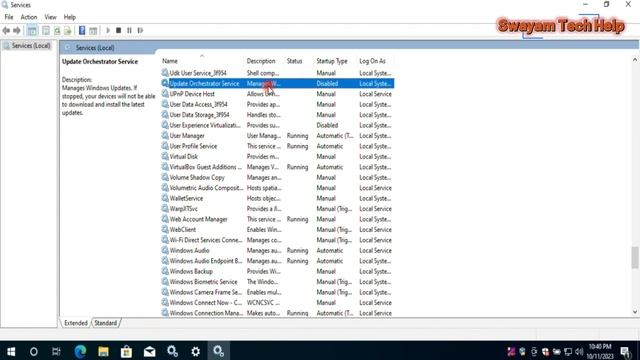Stop the service with the square icon
640x360 pixels.
pos(118,31)
